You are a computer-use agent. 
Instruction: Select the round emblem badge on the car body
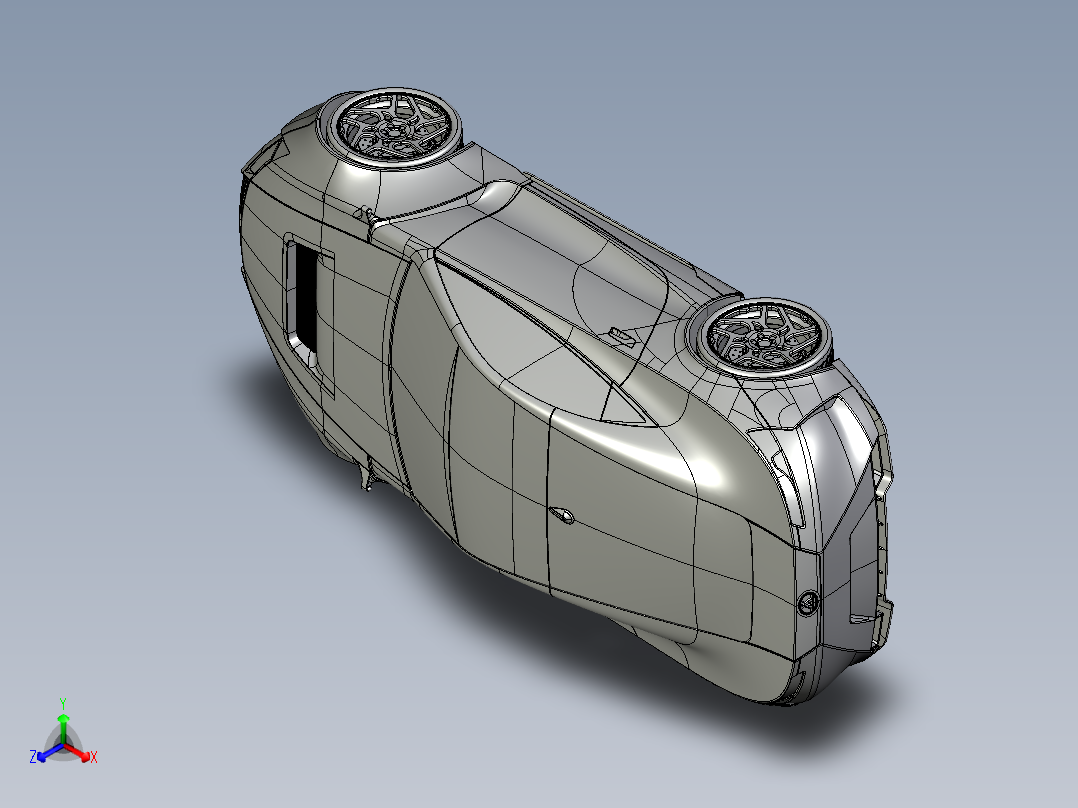[808, 602]
